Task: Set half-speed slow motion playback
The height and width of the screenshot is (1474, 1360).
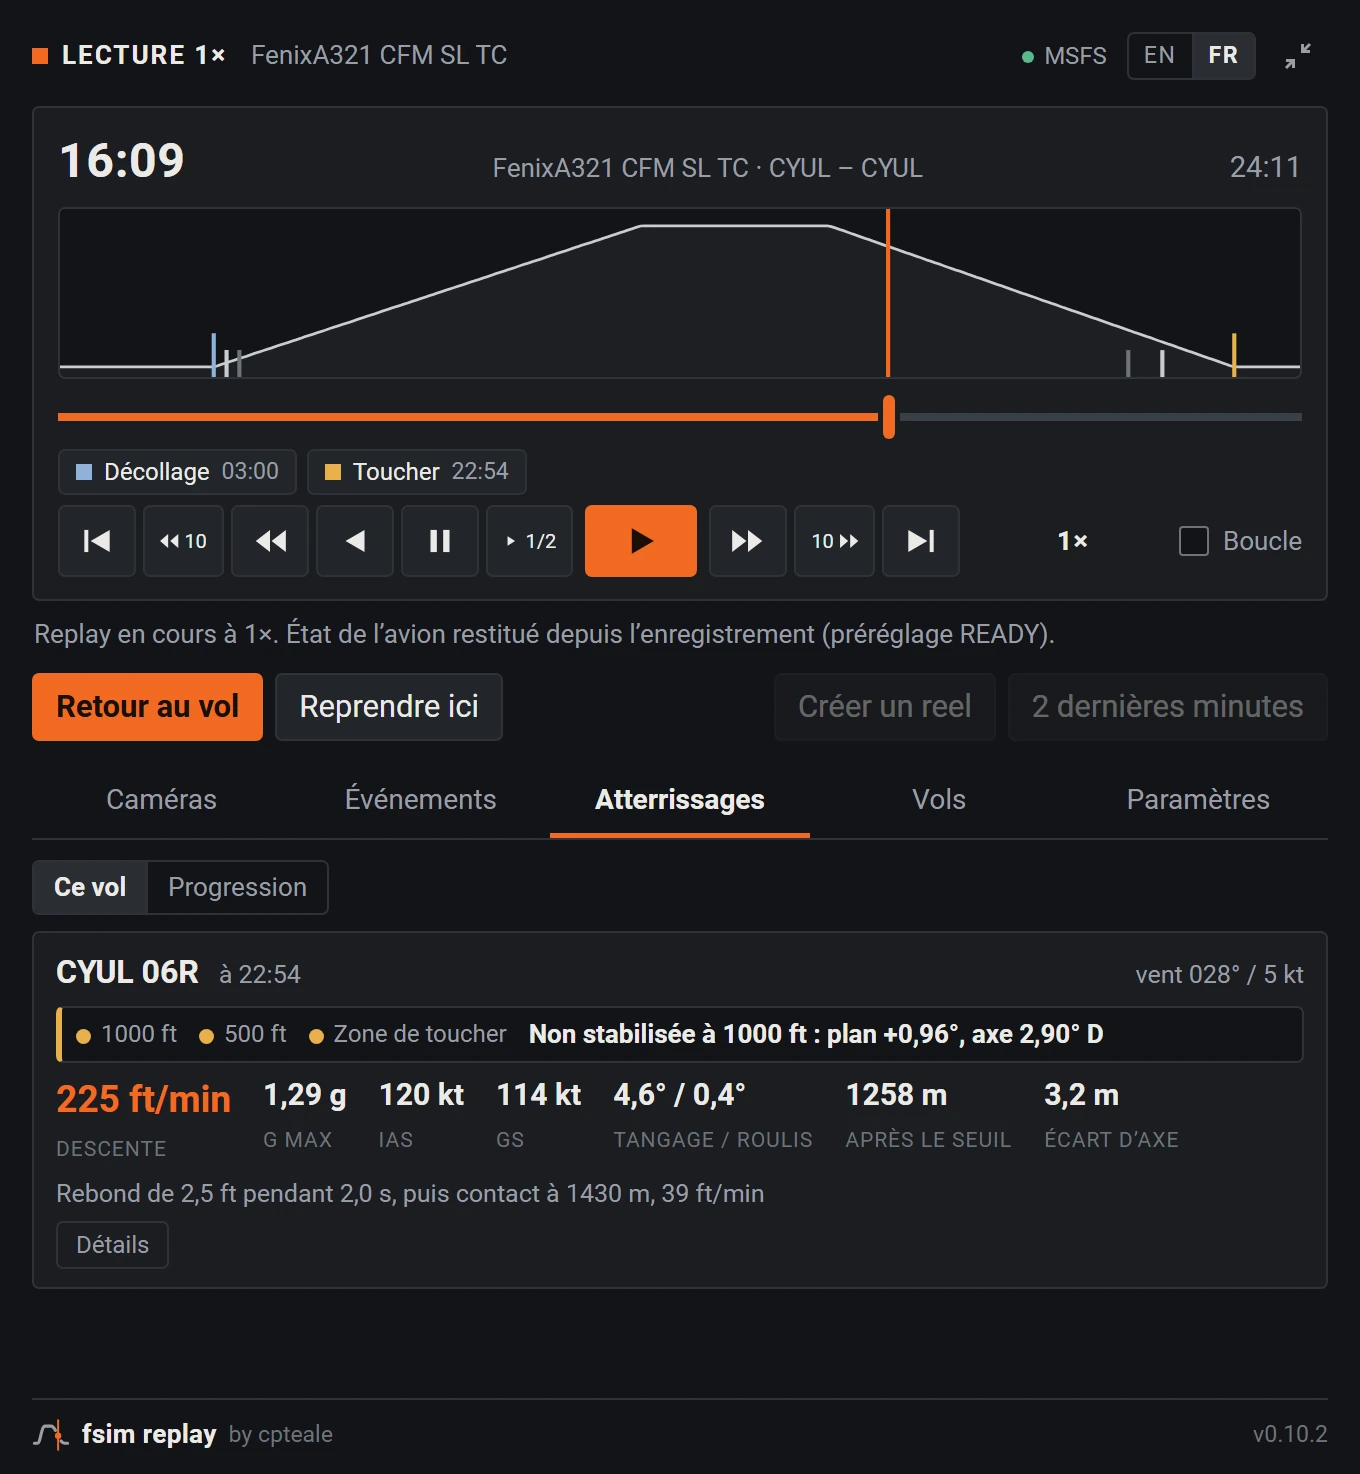Action: pyautogui.click(x=530, y=541)
